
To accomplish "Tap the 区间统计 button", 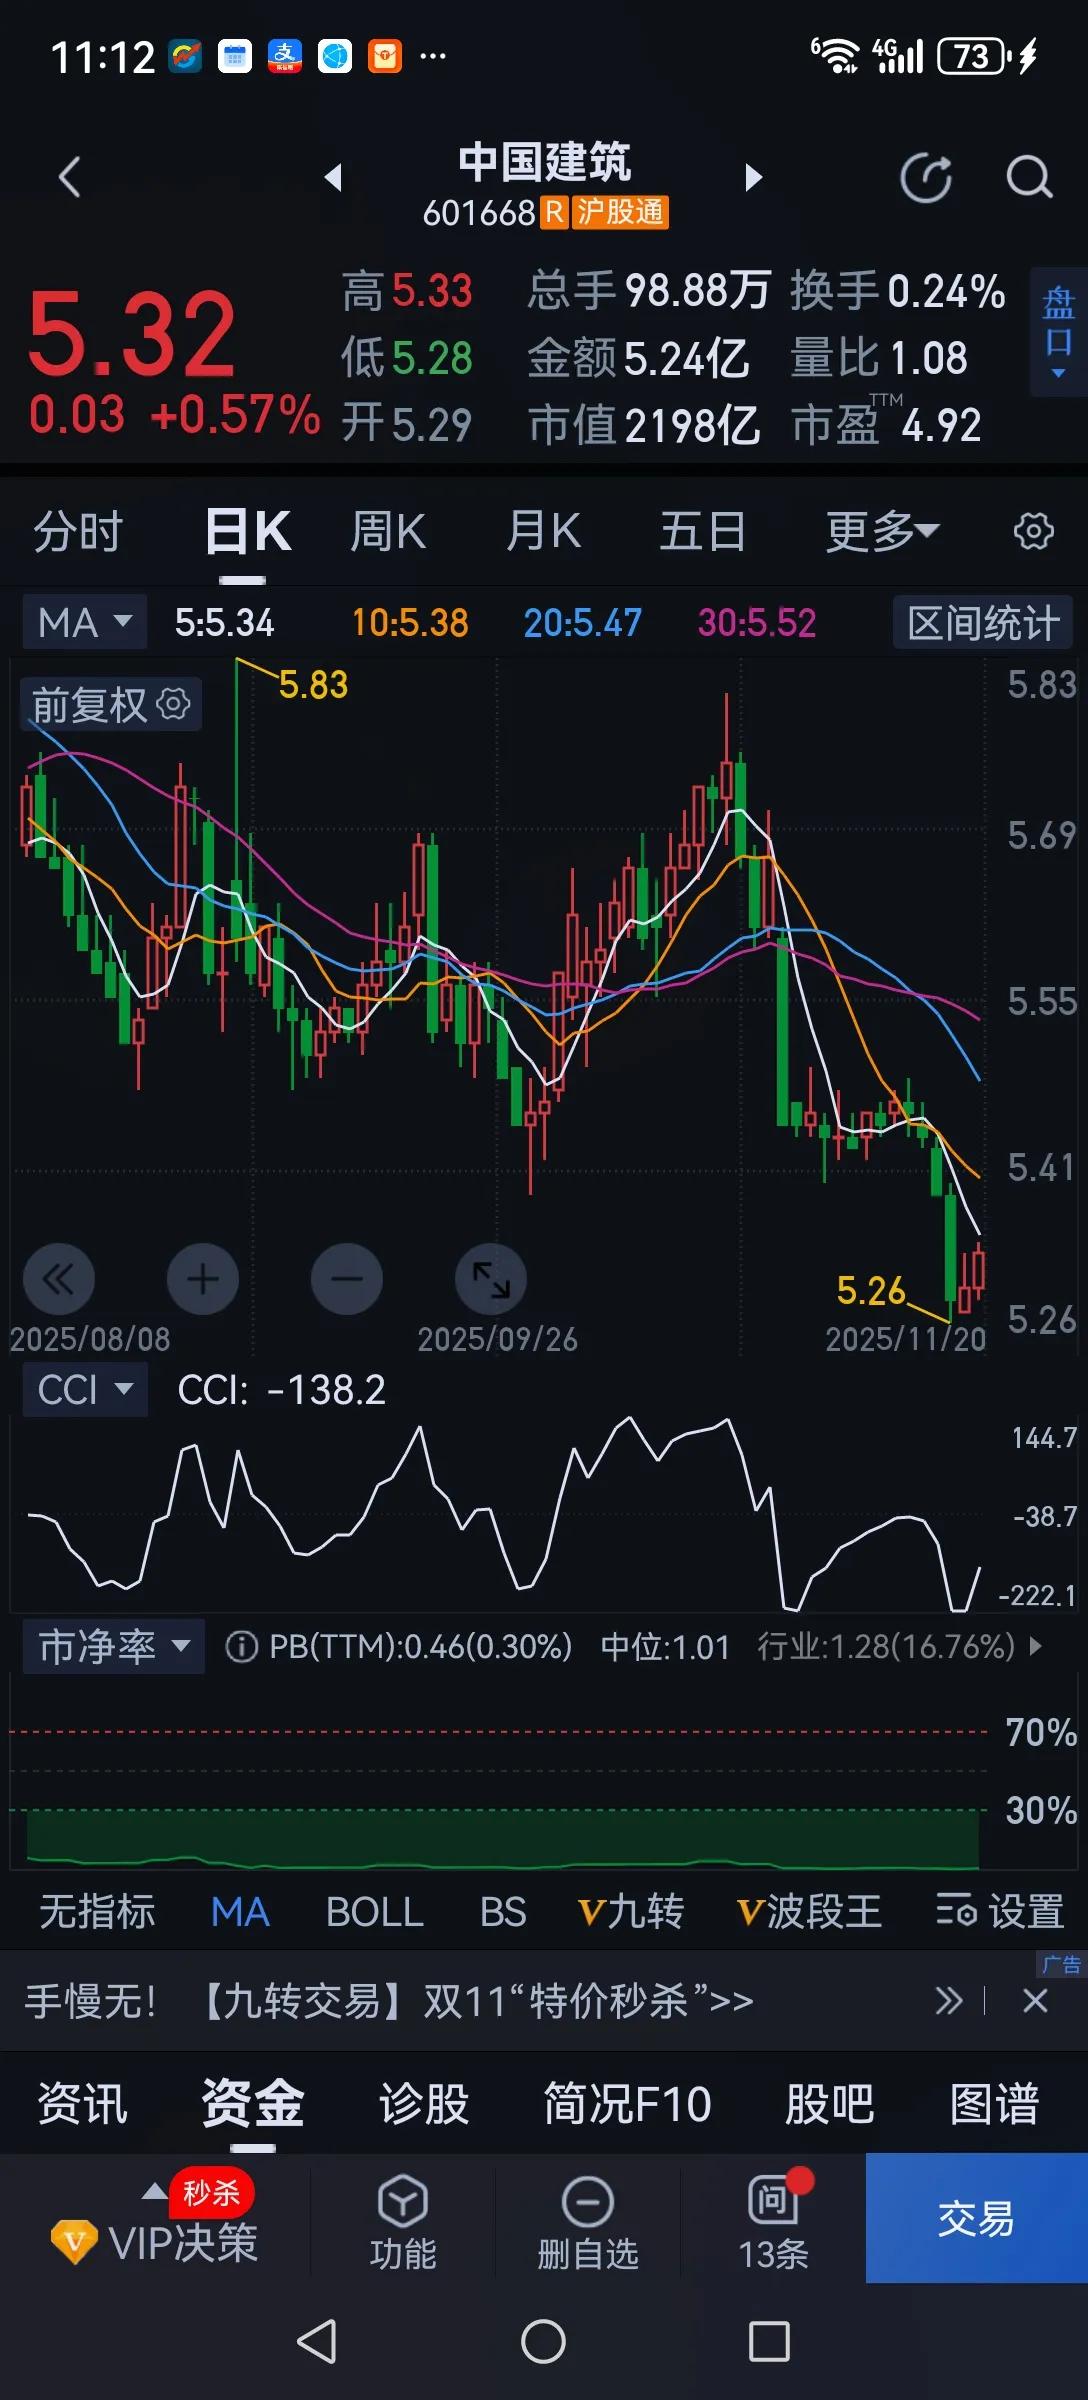I will 983,623.
